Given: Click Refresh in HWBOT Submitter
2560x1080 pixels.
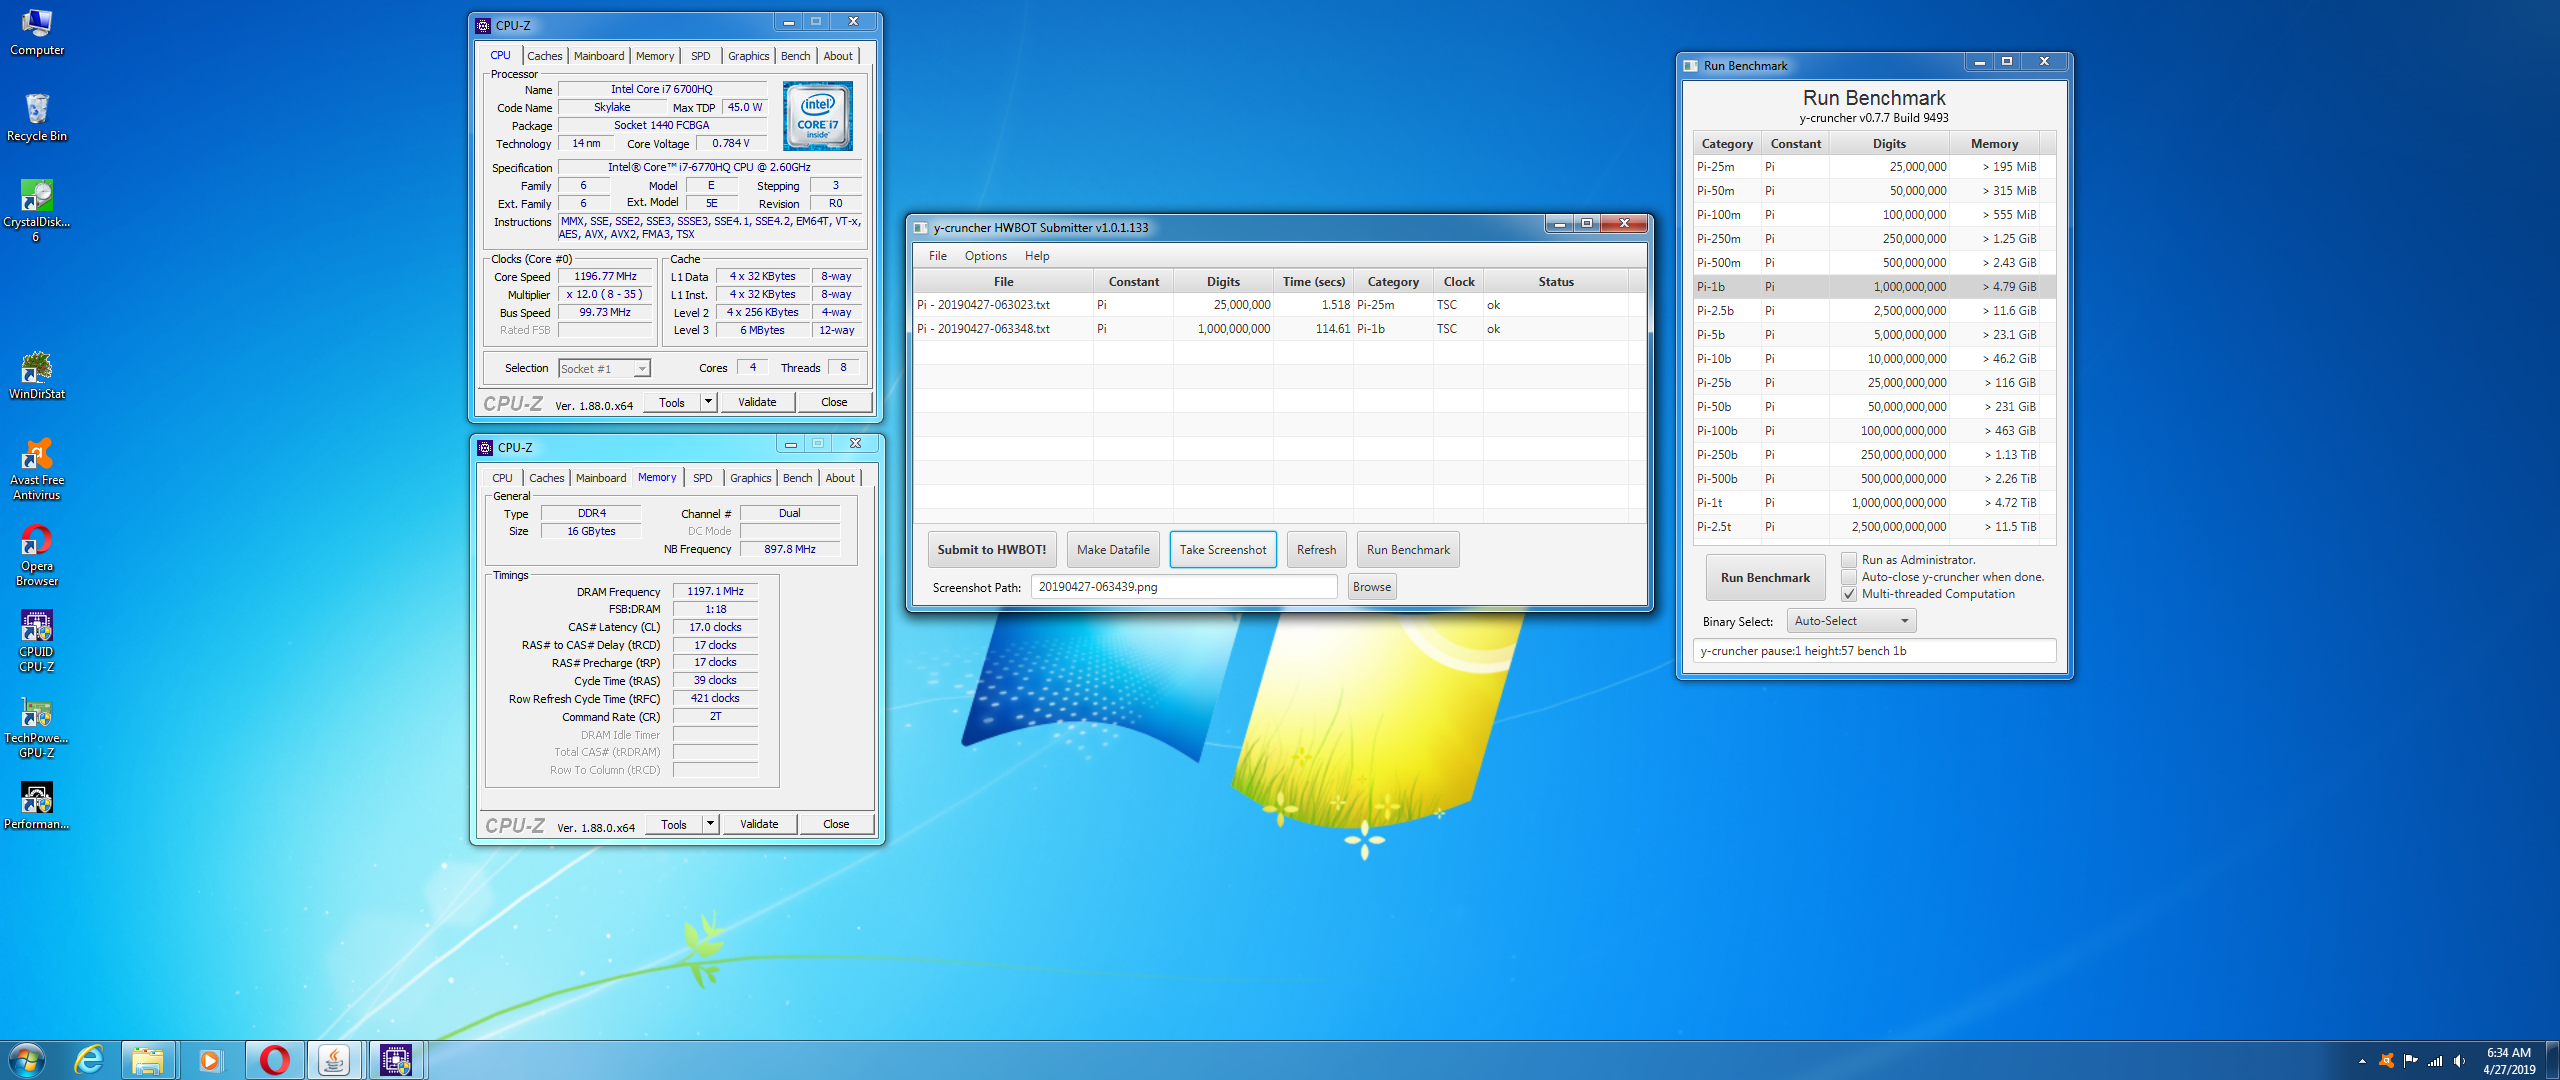Looking at the screenshot, I should [1317, 550].
